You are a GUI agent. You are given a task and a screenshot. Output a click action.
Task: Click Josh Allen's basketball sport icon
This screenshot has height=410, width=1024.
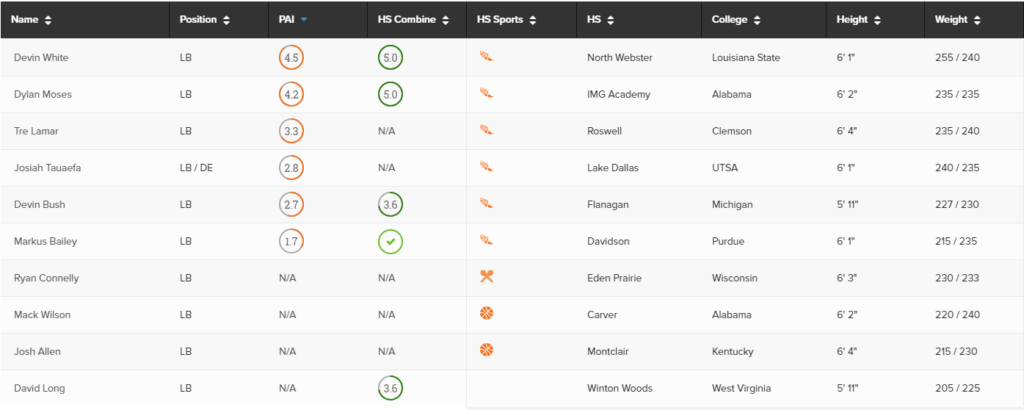486,351
